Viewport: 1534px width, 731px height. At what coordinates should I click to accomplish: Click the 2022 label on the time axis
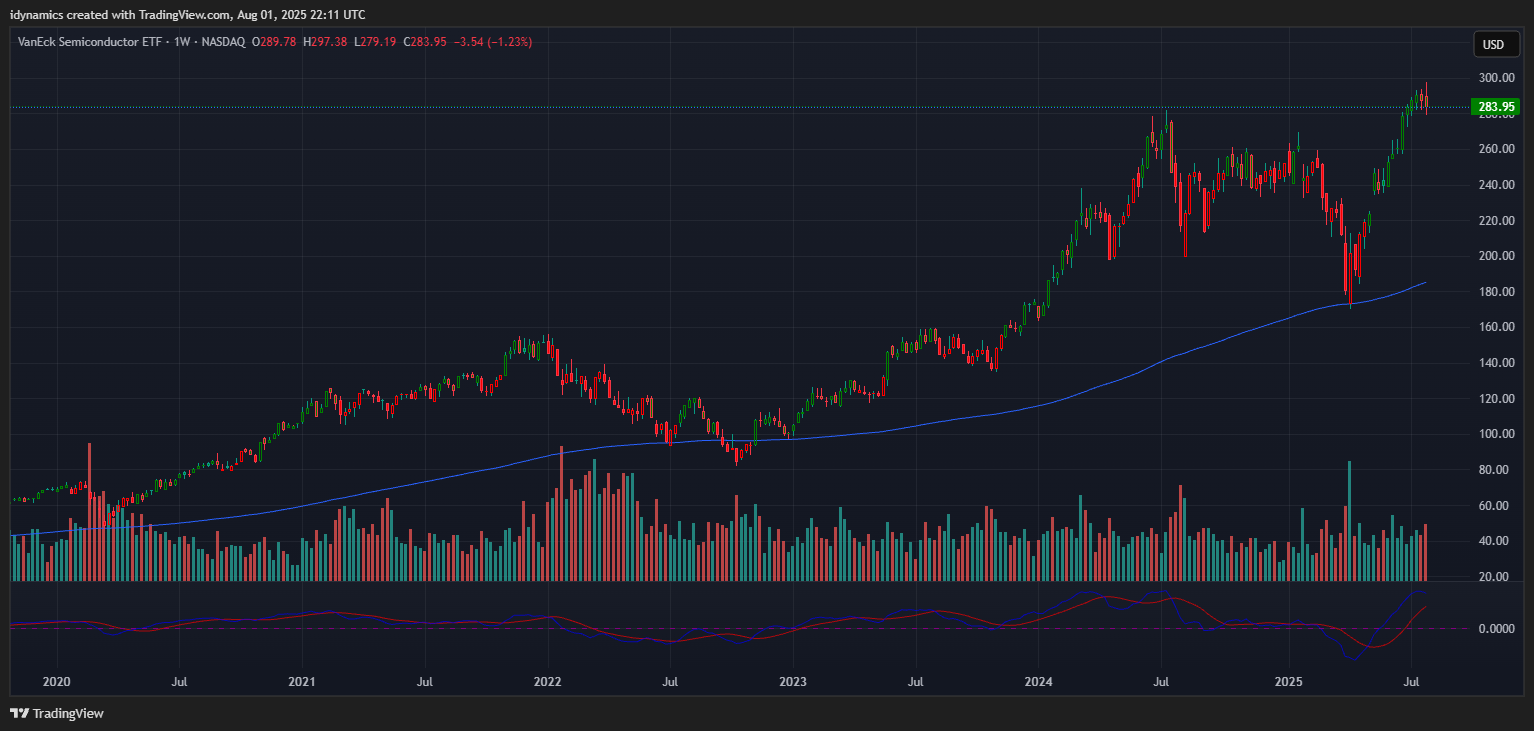coord(548,681)
